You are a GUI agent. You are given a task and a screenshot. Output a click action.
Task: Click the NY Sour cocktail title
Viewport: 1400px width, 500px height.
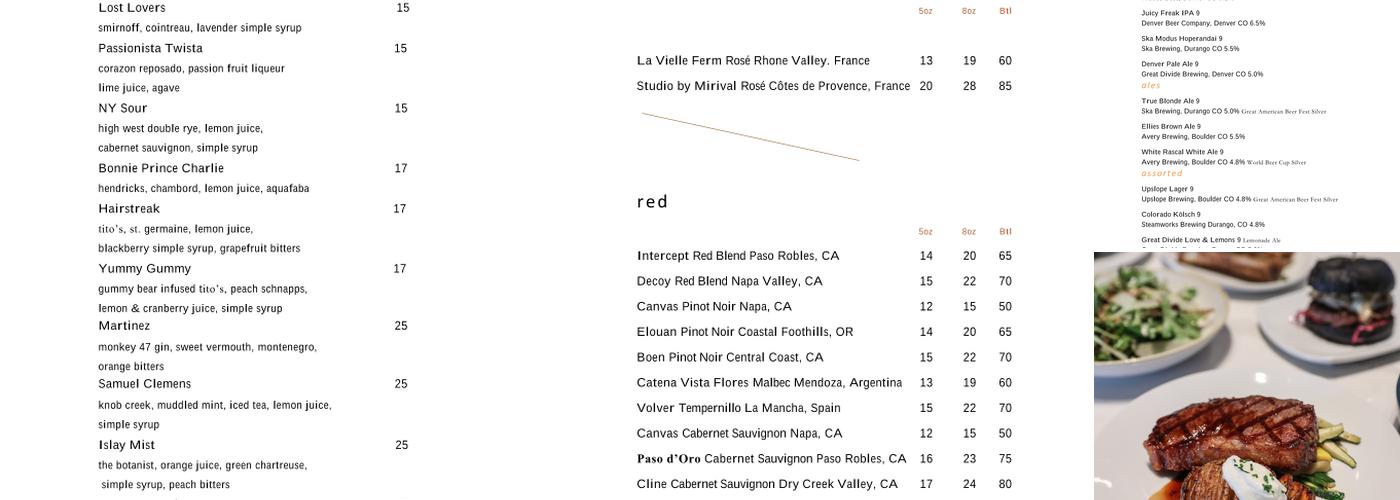(122, 108)
